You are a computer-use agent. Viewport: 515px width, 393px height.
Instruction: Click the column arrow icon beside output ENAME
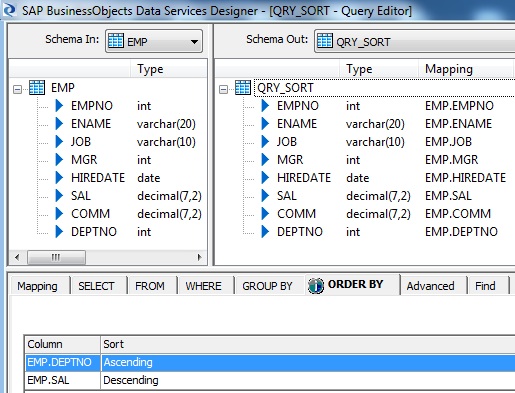265,124
